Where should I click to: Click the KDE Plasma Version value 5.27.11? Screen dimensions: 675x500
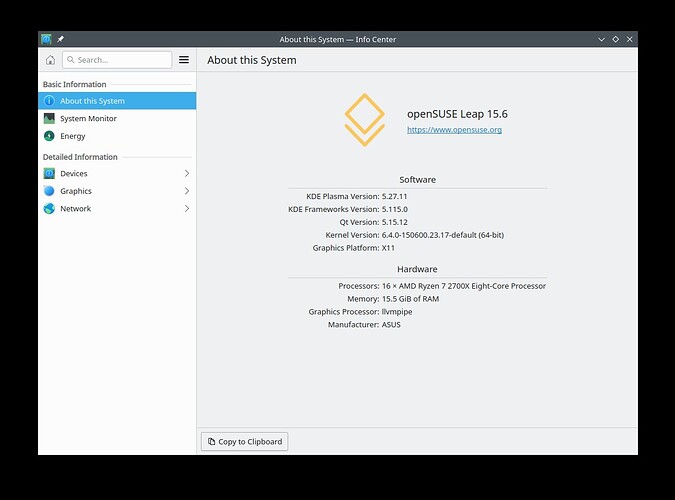394,196
